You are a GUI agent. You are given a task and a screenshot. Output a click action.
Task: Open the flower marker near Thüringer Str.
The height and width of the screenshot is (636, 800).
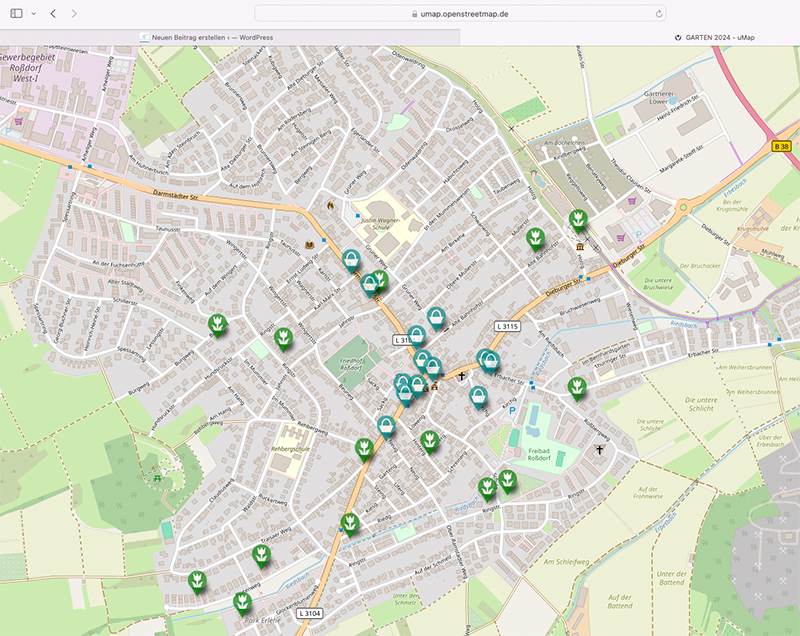[x=577, y=389]
